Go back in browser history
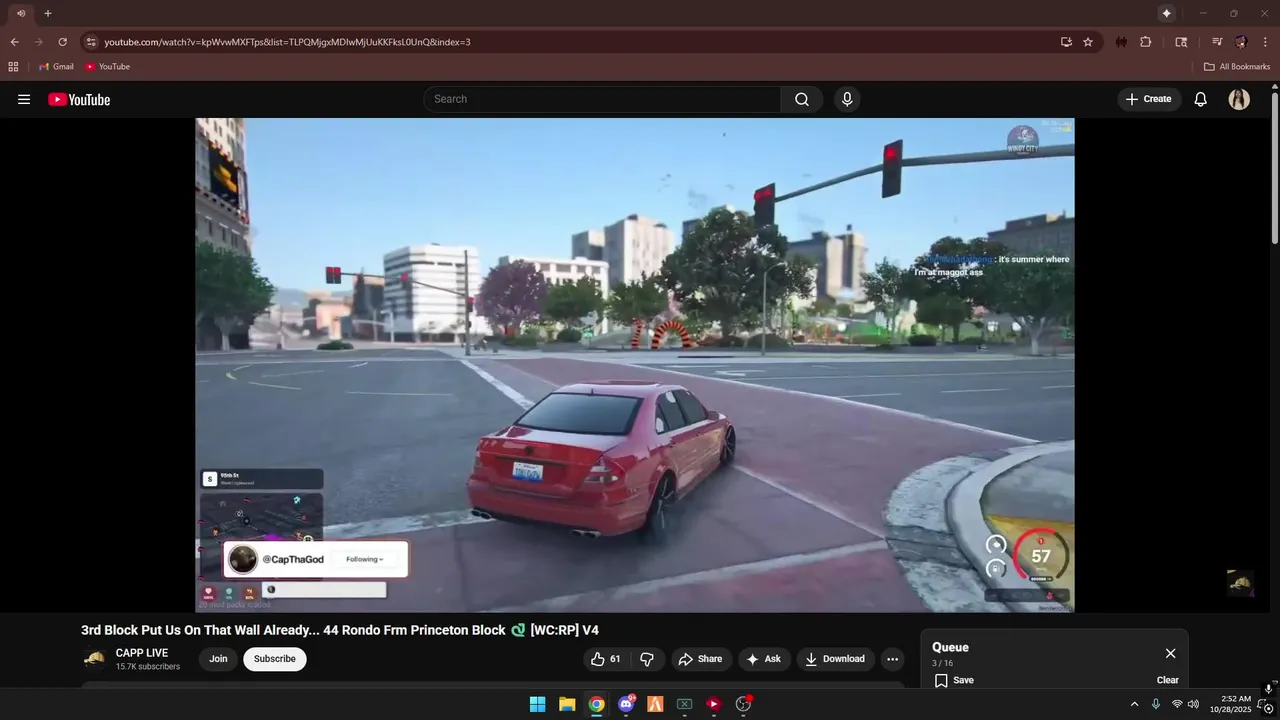1280x720 pixels. click(x=15, y=42)
